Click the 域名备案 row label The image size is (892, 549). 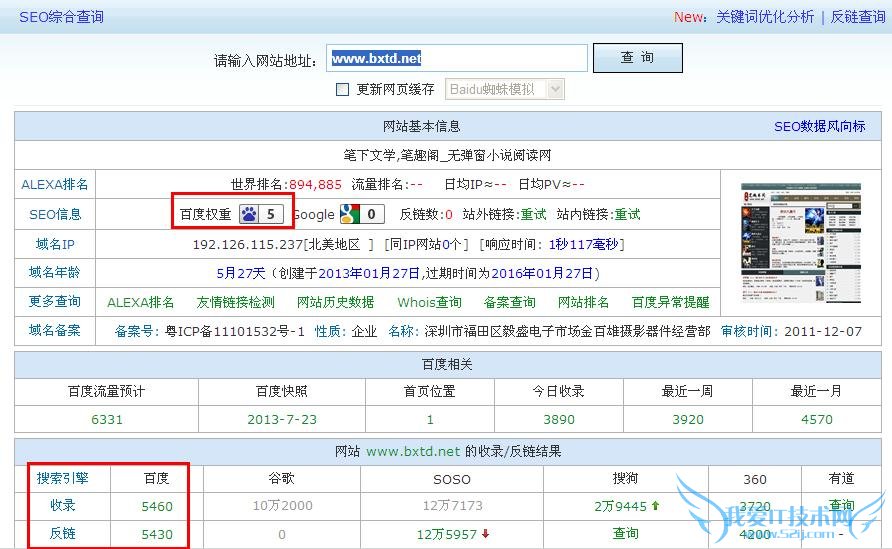click(55, 330)
